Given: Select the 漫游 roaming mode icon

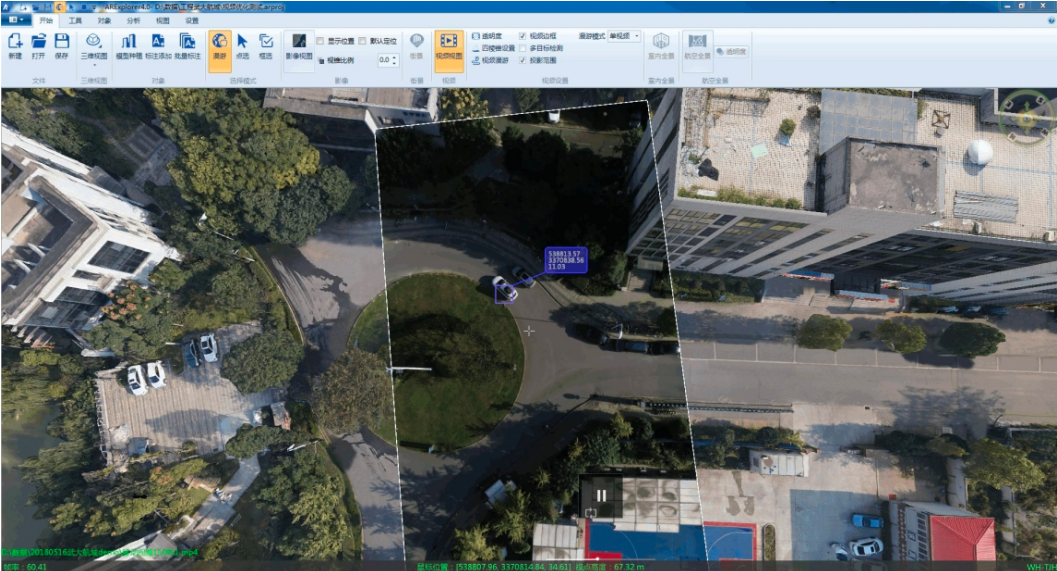Looking at the screenshot, I should click(x=220, y=47).
